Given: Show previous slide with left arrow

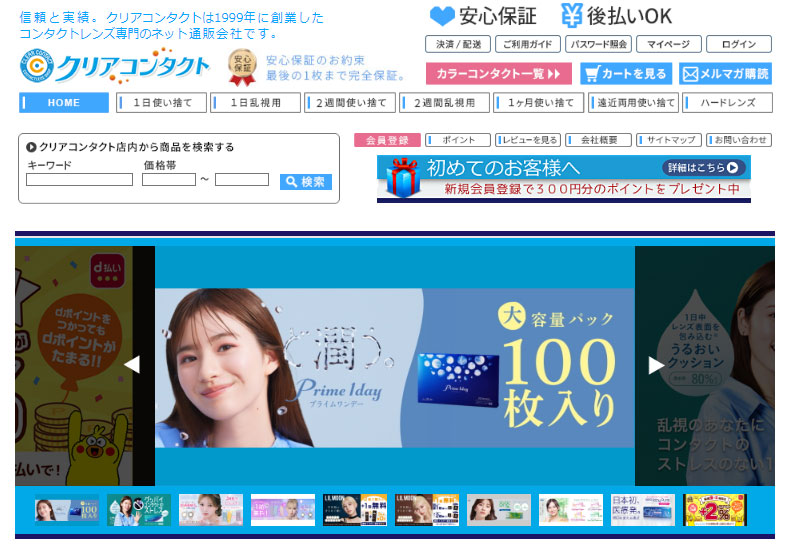Looking at the screenshot, I should 132,365.
